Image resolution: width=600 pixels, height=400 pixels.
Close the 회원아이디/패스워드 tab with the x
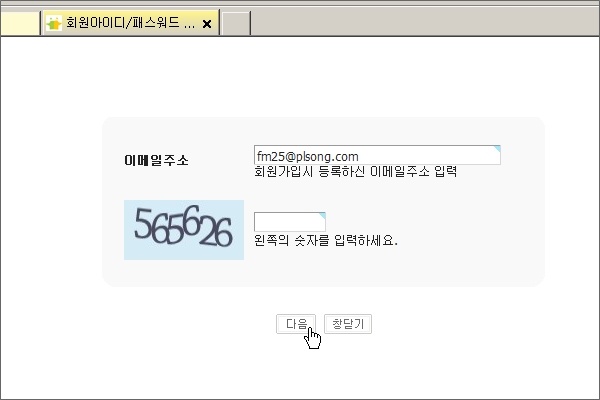(x=207, y=24)
